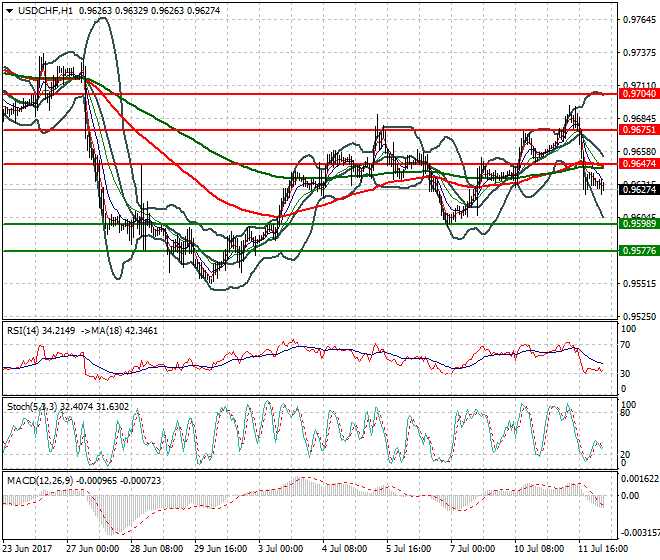Click the 0.97645 price scale value
The height and width of the screenshot is (560, 660).
click(x=639, y=20)
